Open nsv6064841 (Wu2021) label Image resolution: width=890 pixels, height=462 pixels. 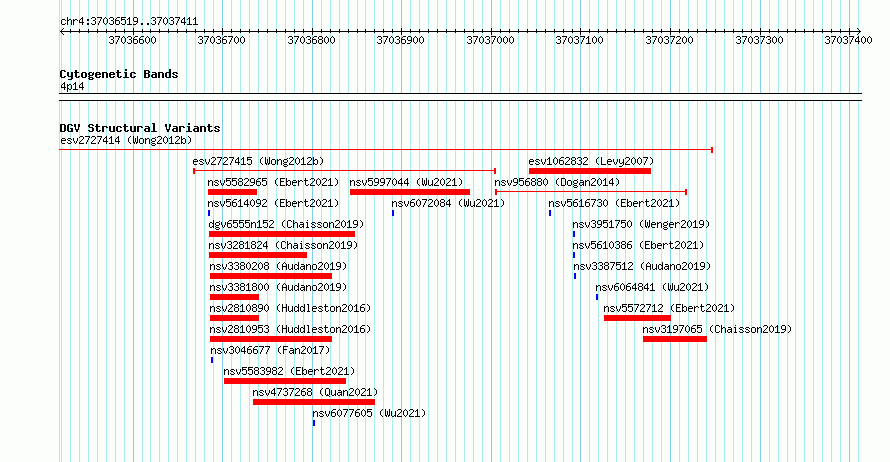pyautogui.click(x=652, y=287)
